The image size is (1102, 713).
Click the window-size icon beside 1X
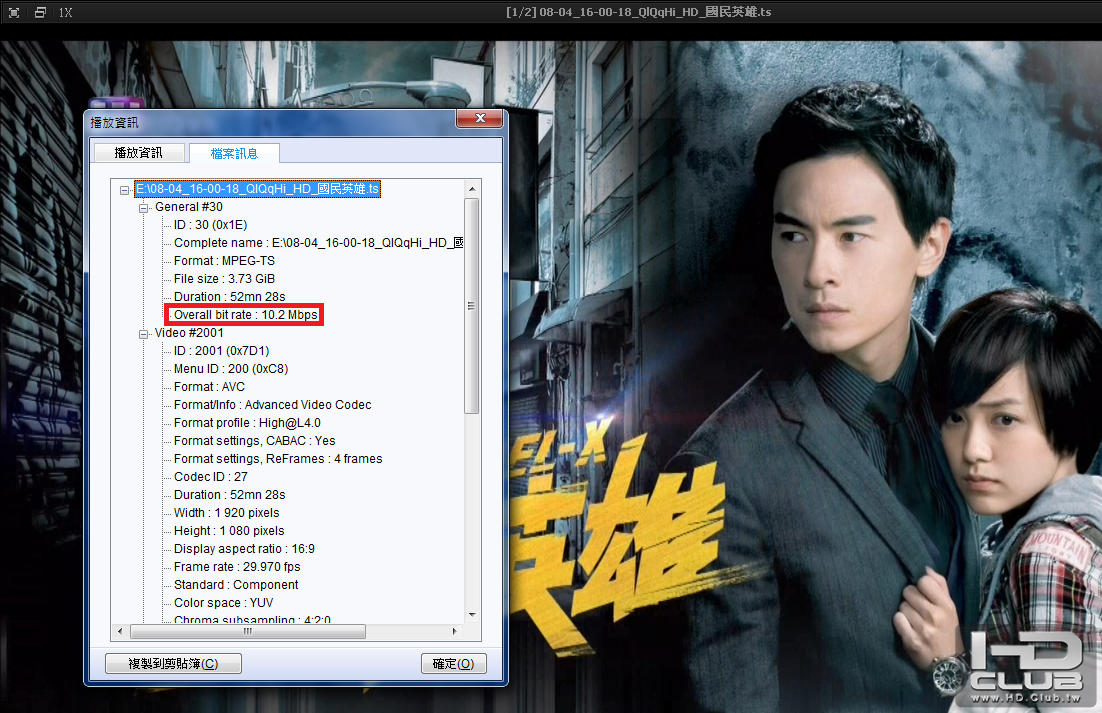tap(40, 13)
